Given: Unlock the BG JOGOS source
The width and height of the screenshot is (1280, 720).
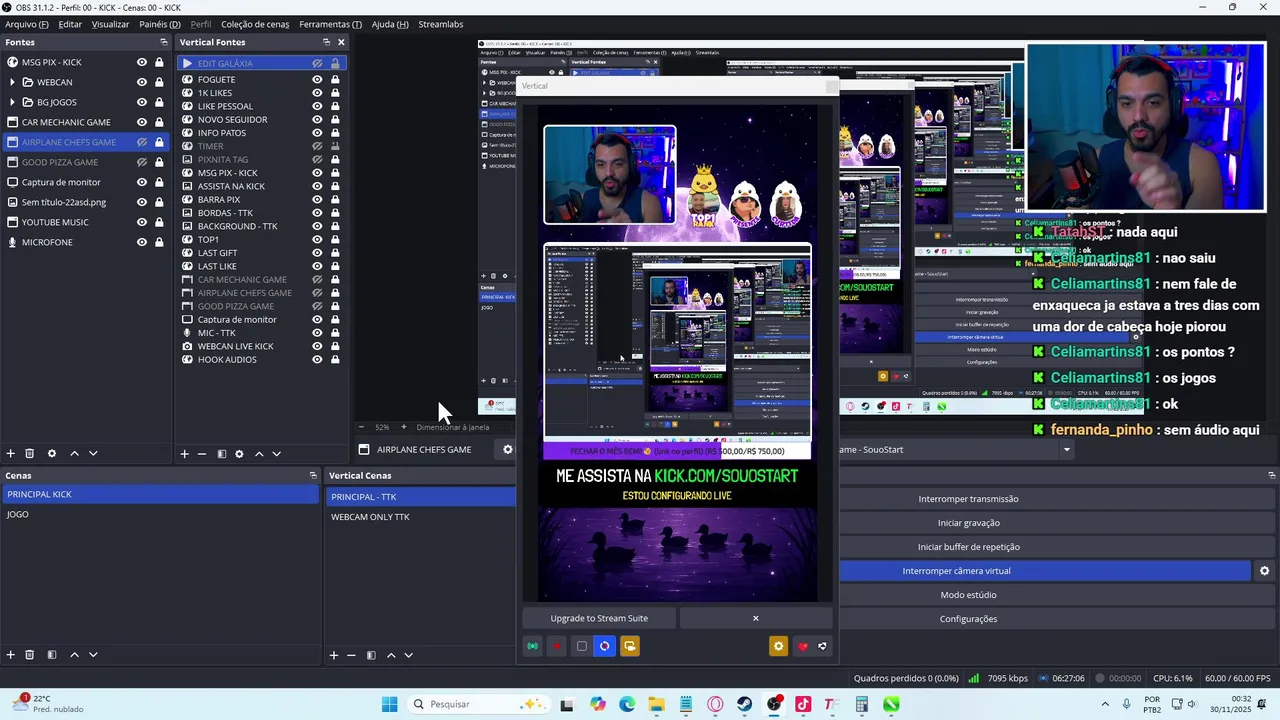Looking at the screenshot, I should pos(159,102).
